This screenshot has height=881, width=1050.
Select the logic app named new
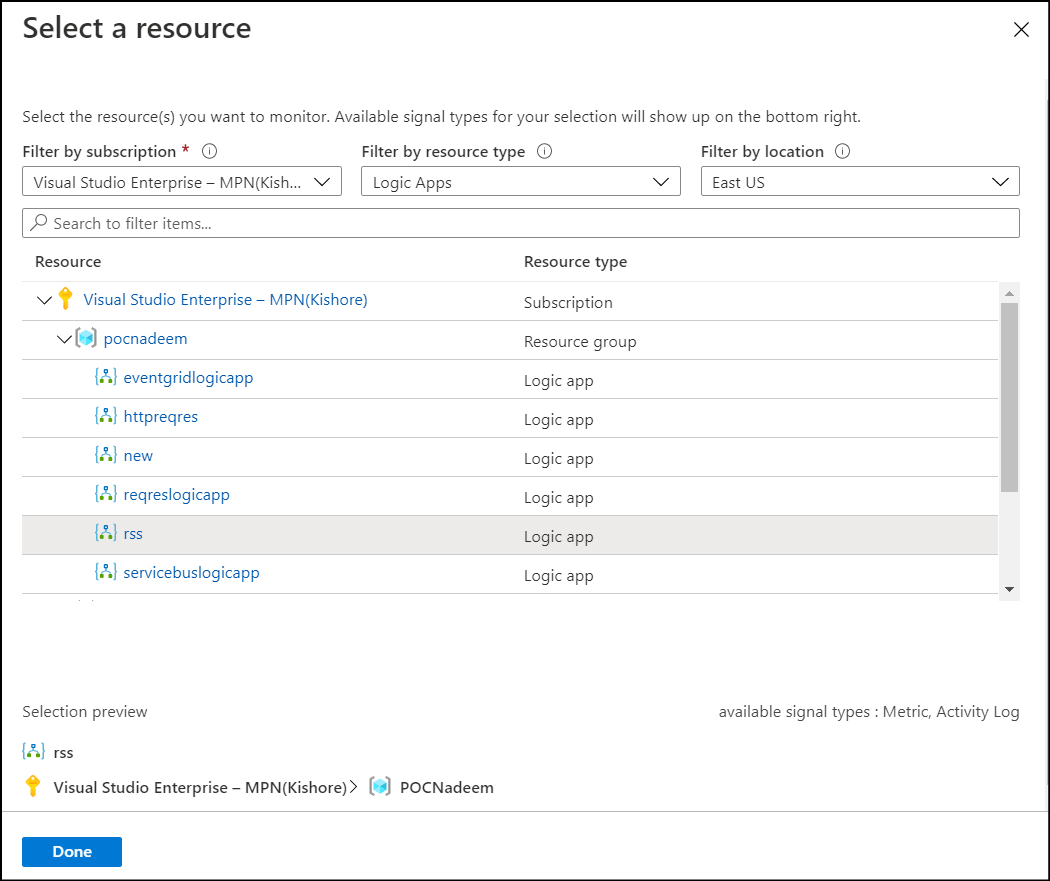138,456
